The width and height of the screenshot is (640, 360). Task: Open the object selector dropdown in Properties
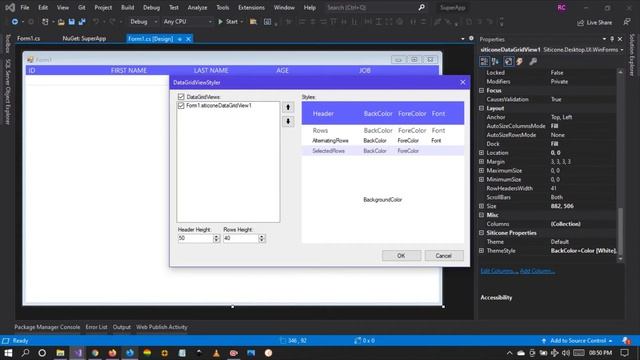pos(622,50)
